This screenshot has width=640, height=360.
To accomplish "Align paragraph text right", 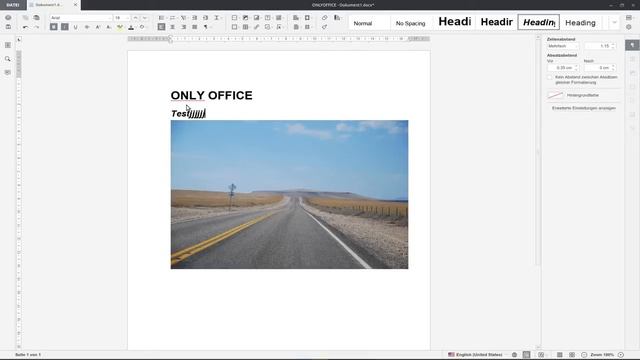I will (x=184, y=27).
